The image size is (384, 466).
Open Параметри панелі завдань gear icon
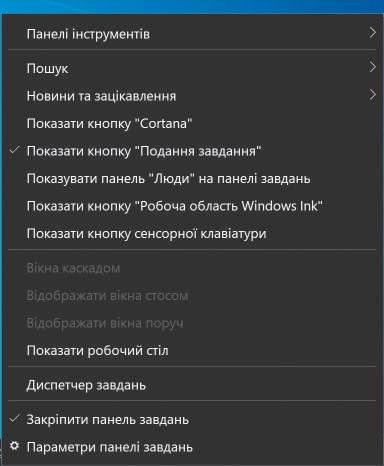pyautogui.click(x=14, y=446)
